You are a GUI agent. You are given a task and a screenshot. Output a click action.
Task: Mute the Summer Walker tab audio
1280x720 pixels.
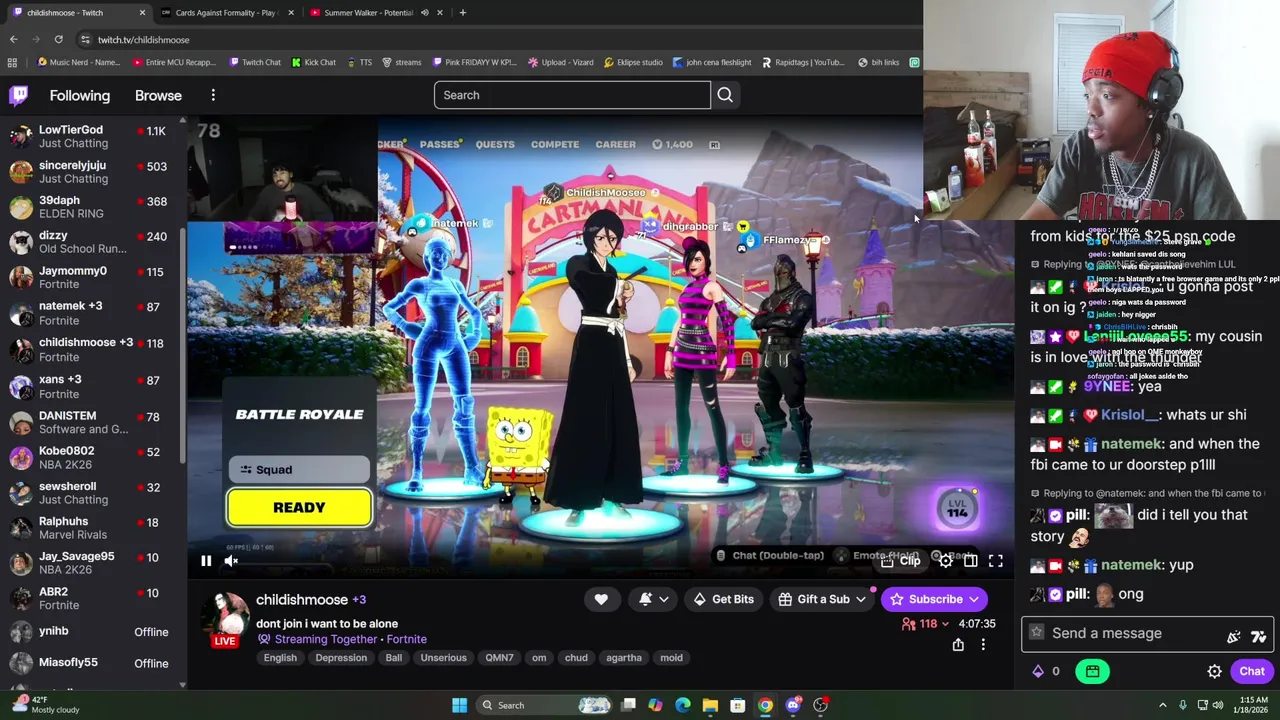coord(424,13)
